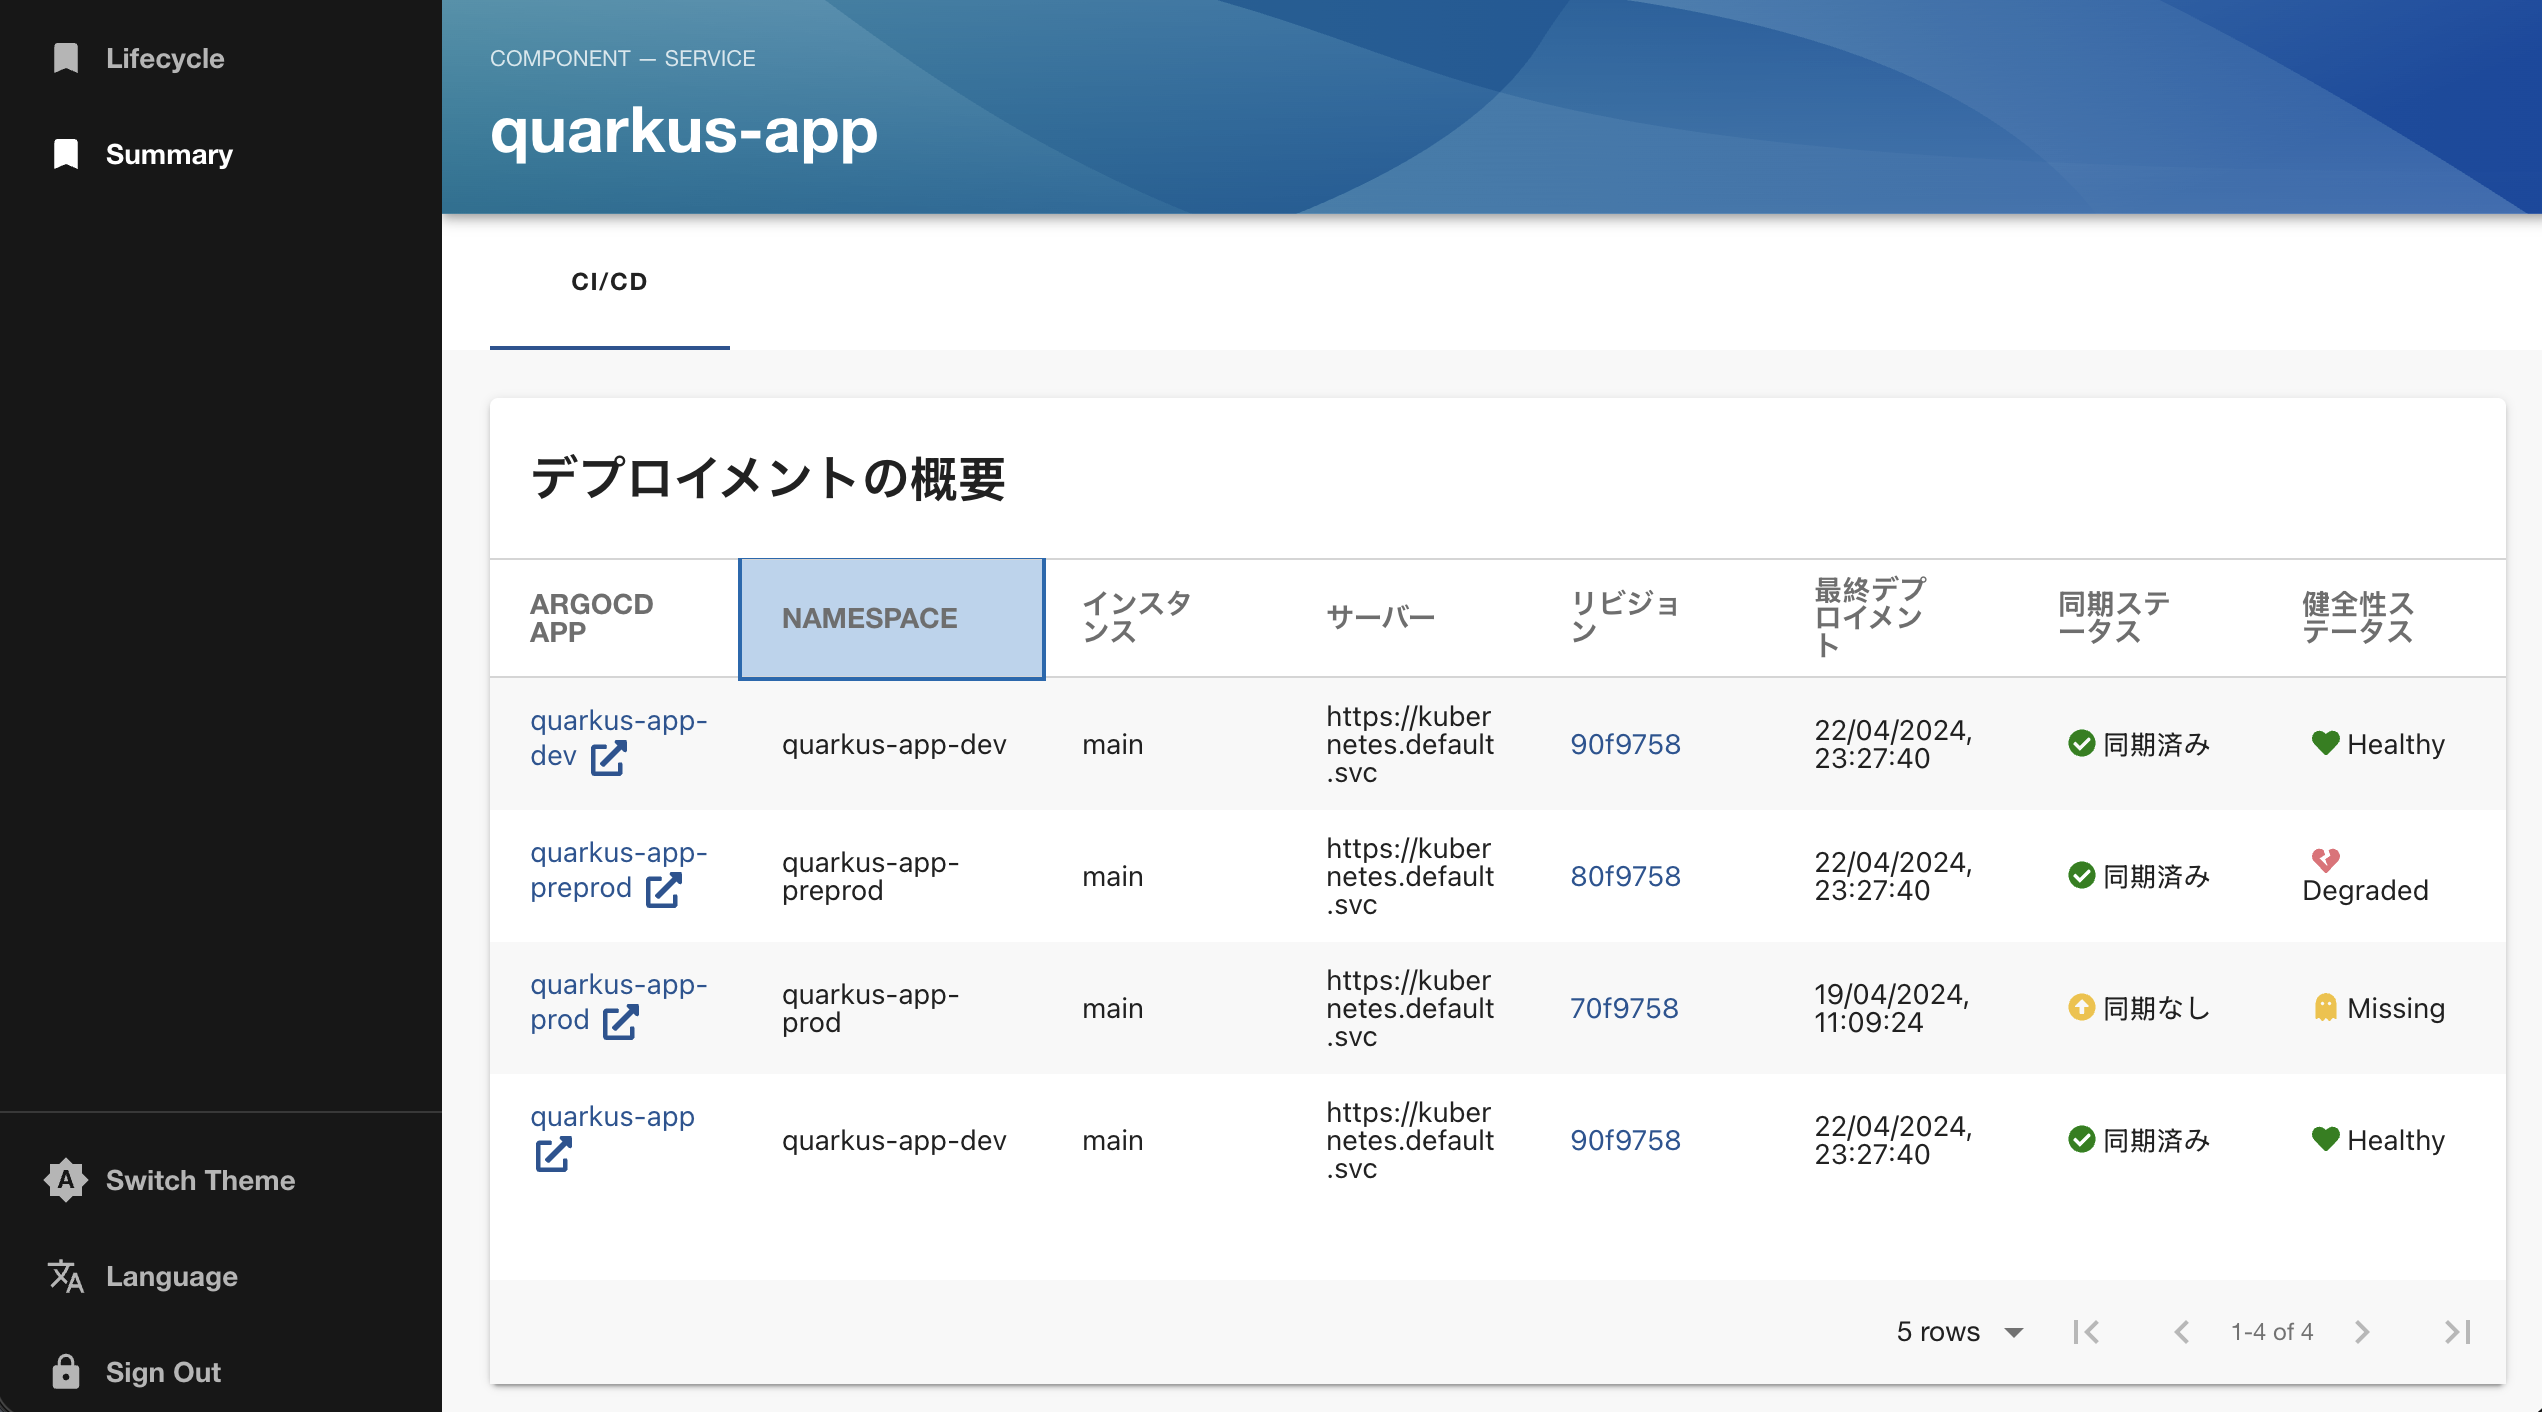
Task: Click external link icon beside quarkus-app-preprod
Action: (663, 890)
